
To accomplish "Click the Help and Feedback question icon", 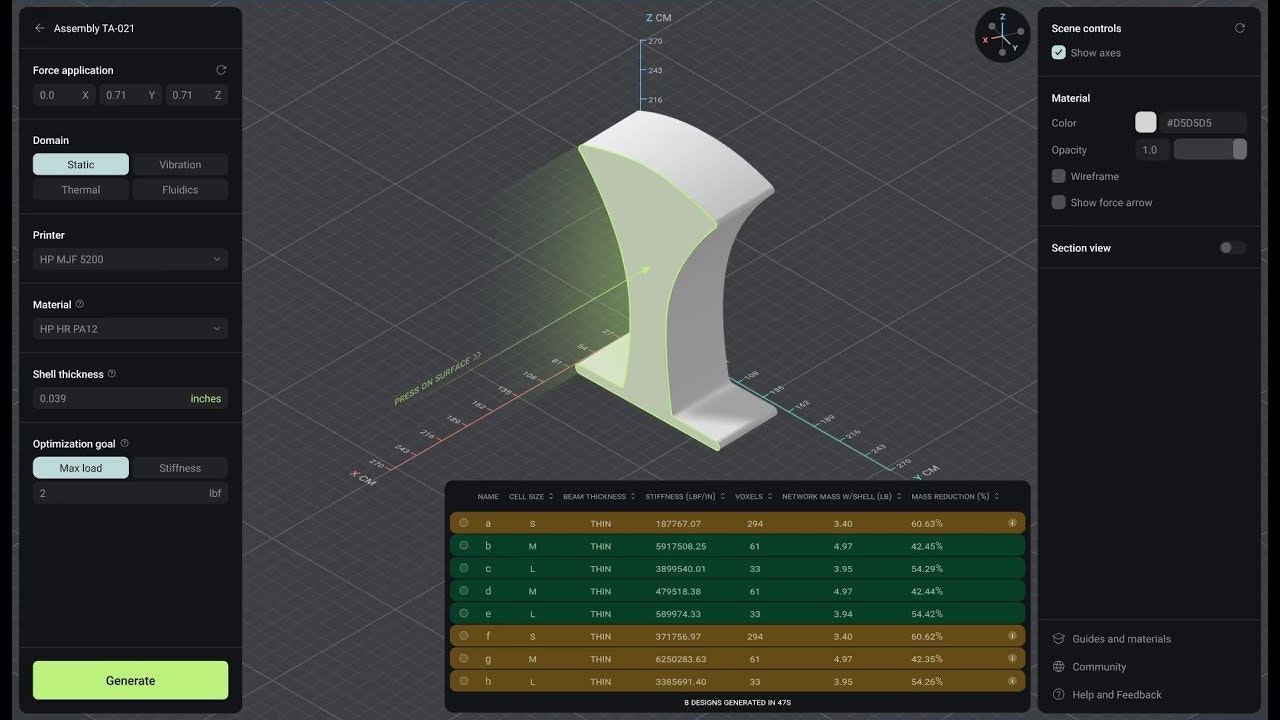I will point(1059,695).
